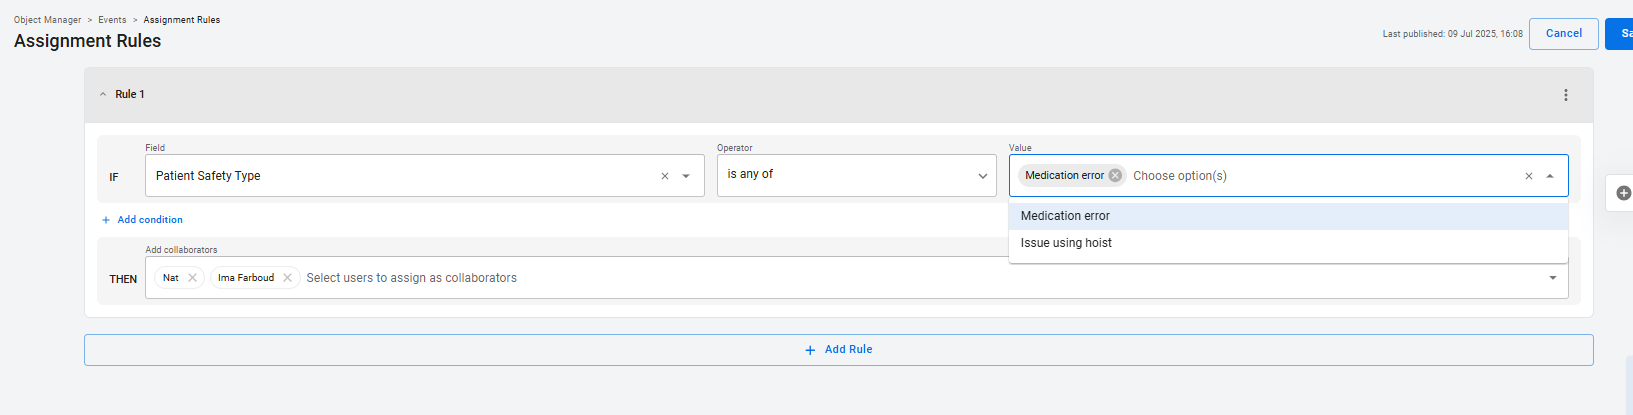
Task: Open the Operator 'is any of' dropdown
Action: 856,176
